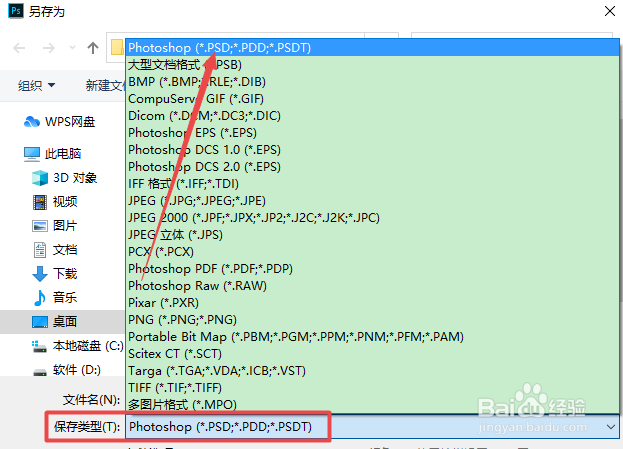Choose IFF 格式 (*.IFF;*.TDI)
Screen dimensions: 623x449
coord(372,184)
